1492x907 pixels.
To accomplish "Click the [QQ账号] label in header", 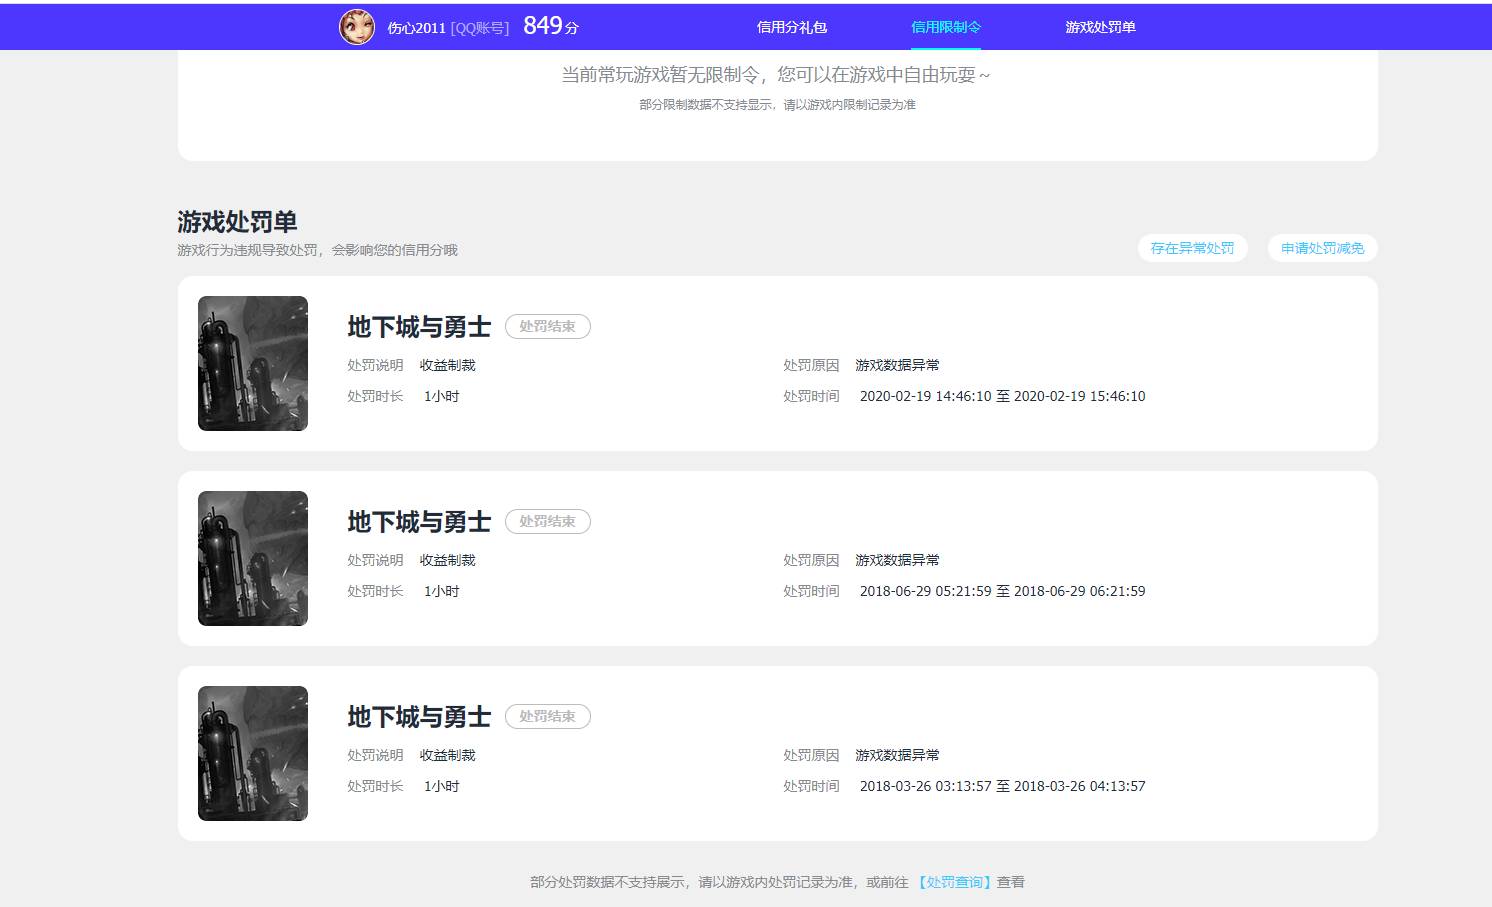I will click(480, 28).
